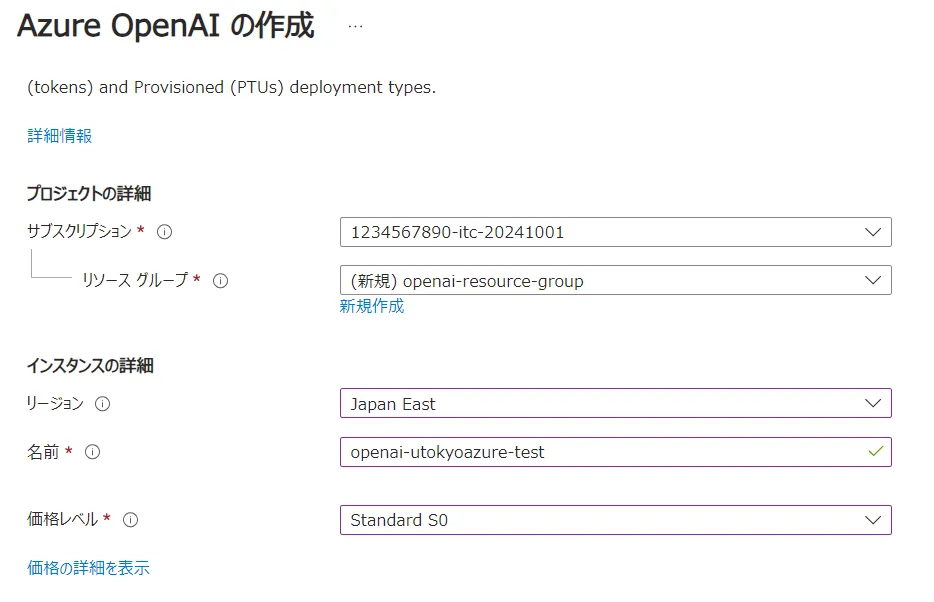Image resolution: width=934 pixels, height=602 pixels.
Task: Click the info icon beside 価格レベル
Action: 130,520
